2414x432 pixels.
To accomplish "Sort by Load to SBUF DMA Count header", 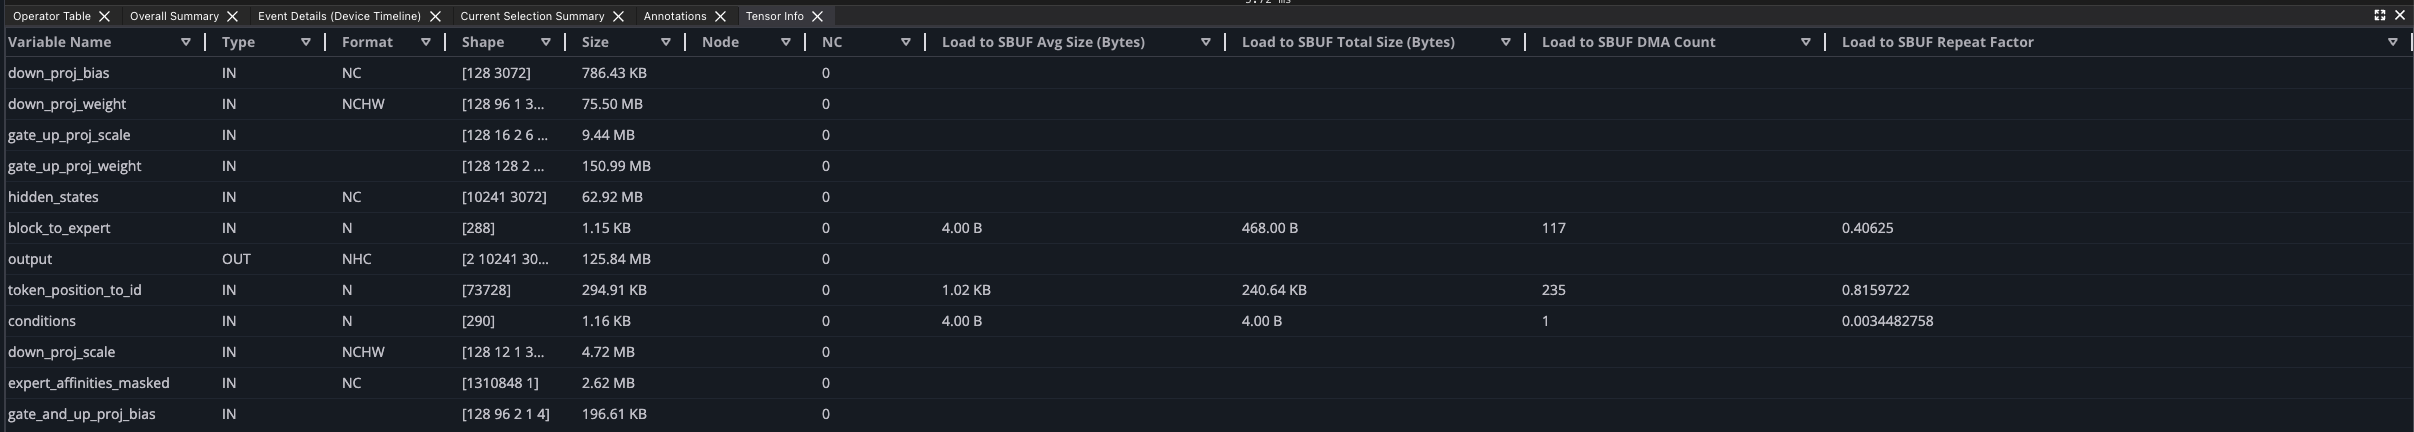I will (x=1628, y=42).
